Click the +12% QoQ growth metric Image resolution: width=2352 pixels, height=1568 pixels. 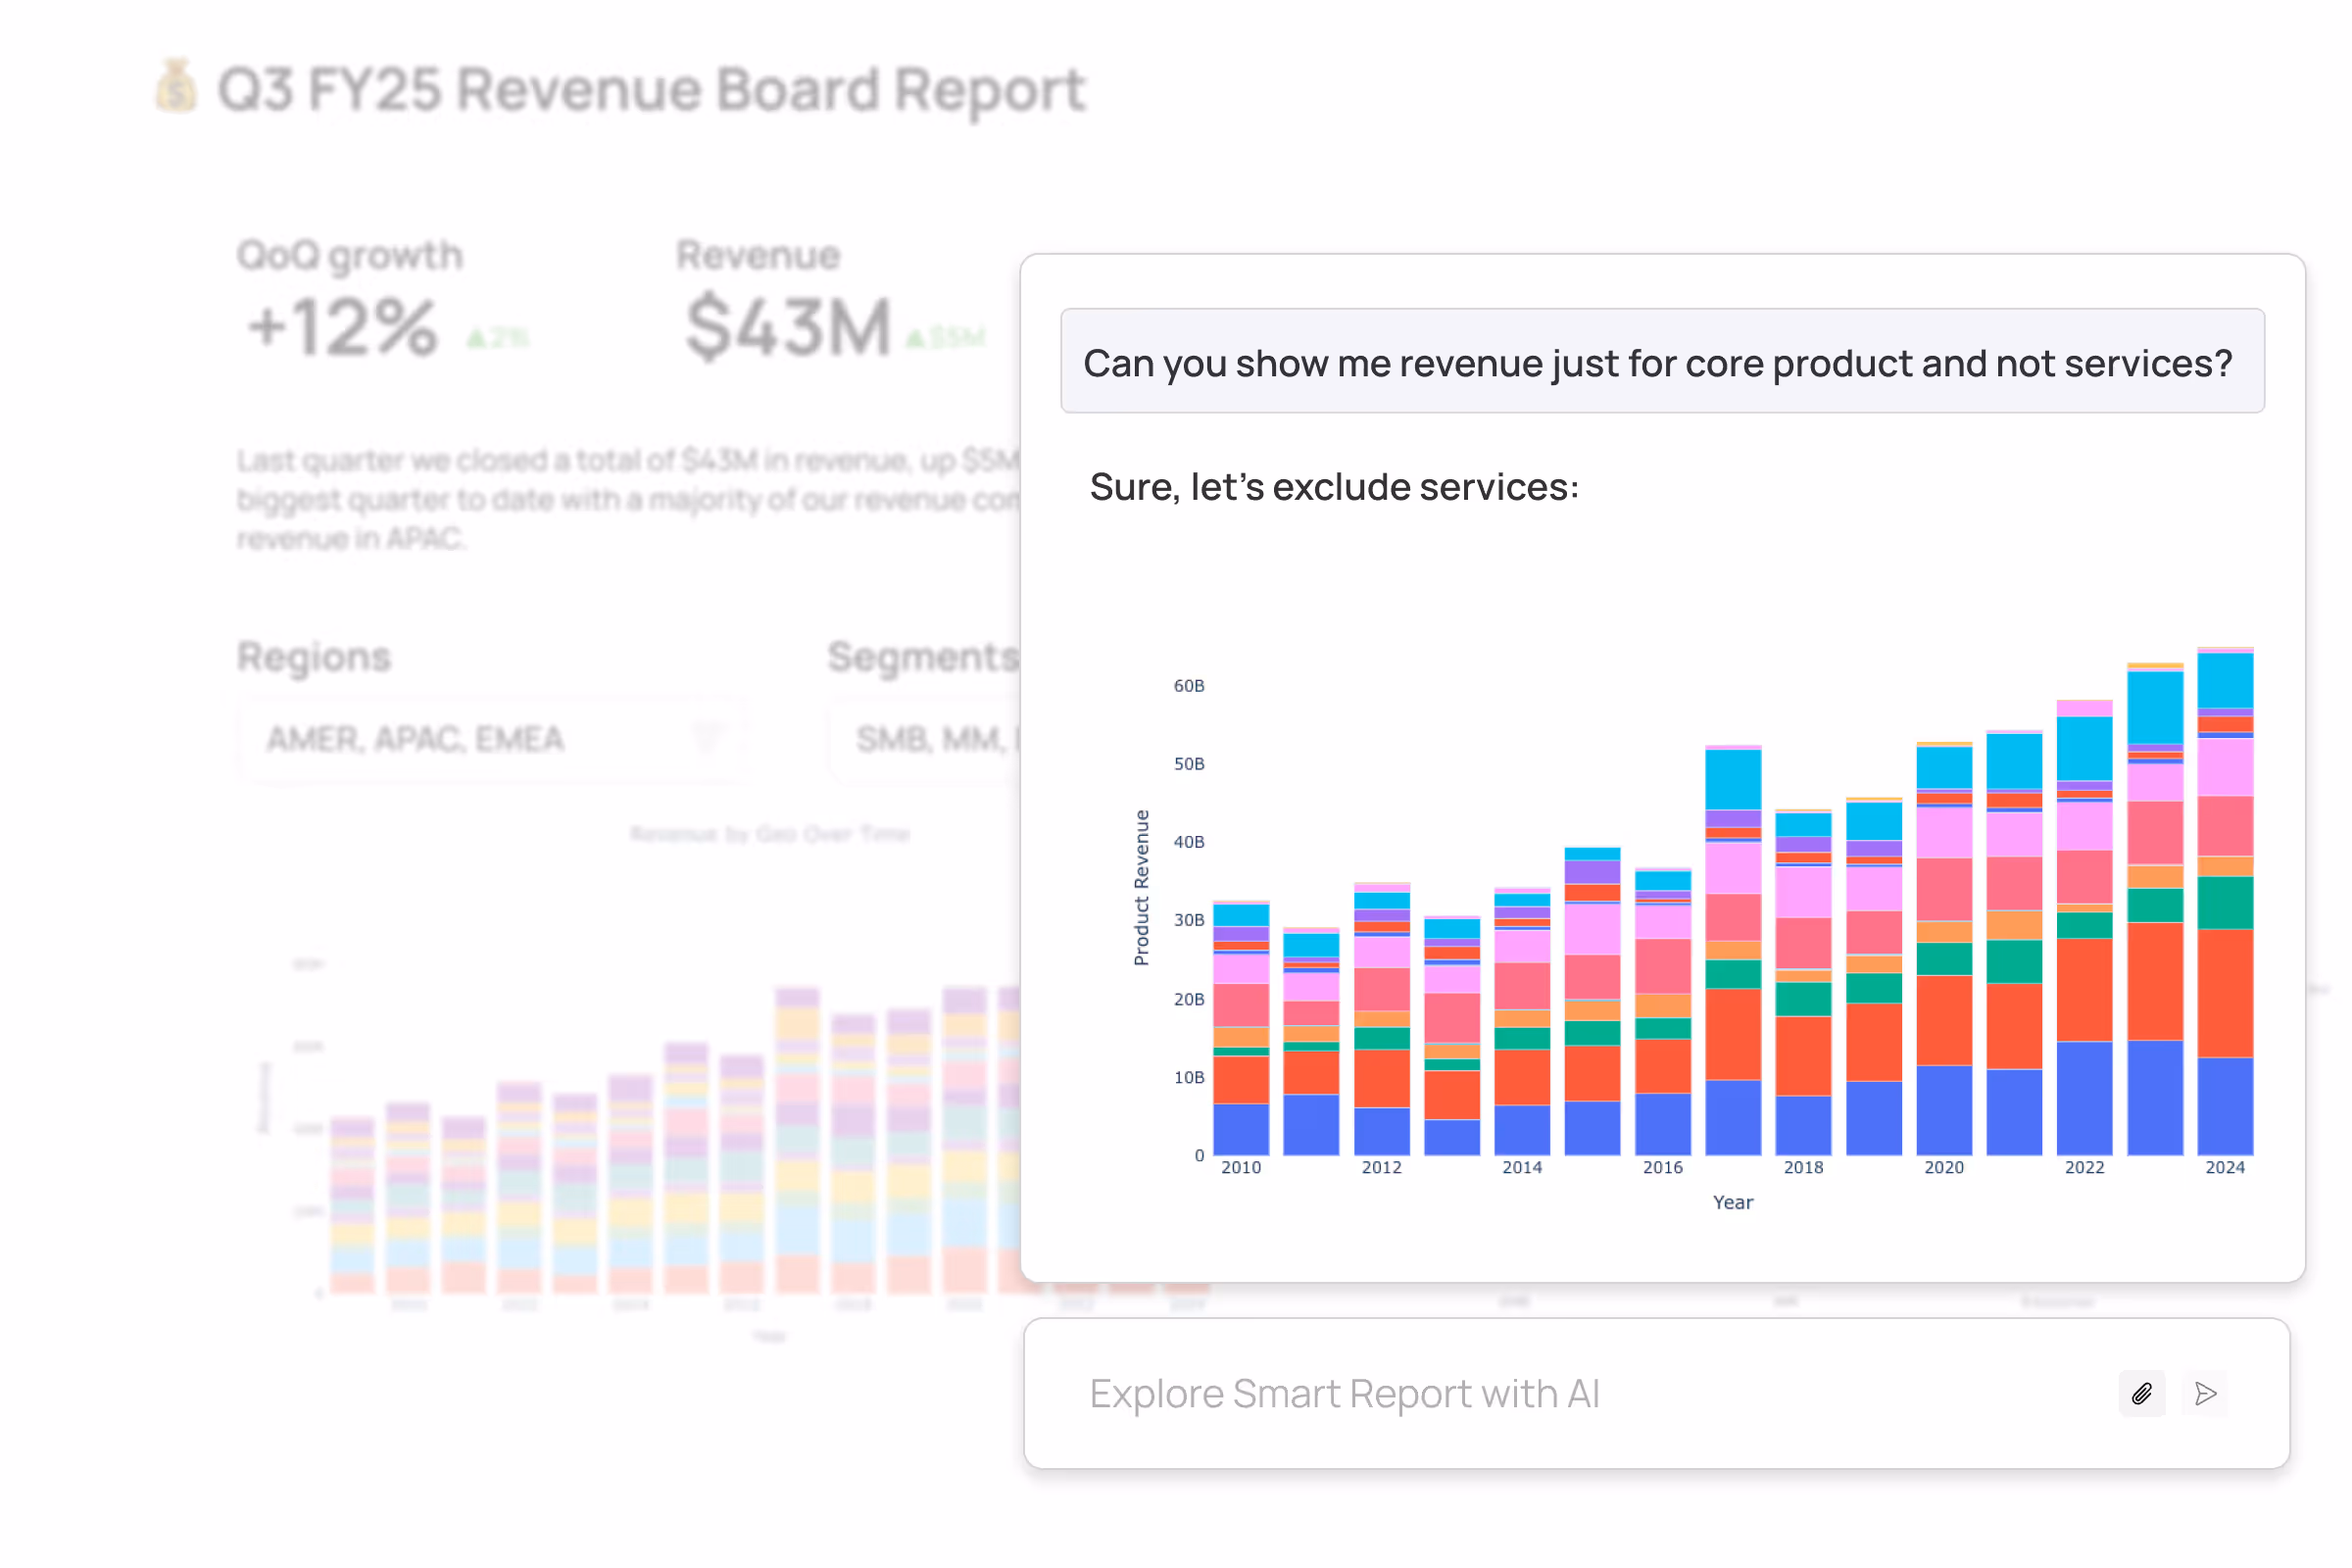pos(343,327)
